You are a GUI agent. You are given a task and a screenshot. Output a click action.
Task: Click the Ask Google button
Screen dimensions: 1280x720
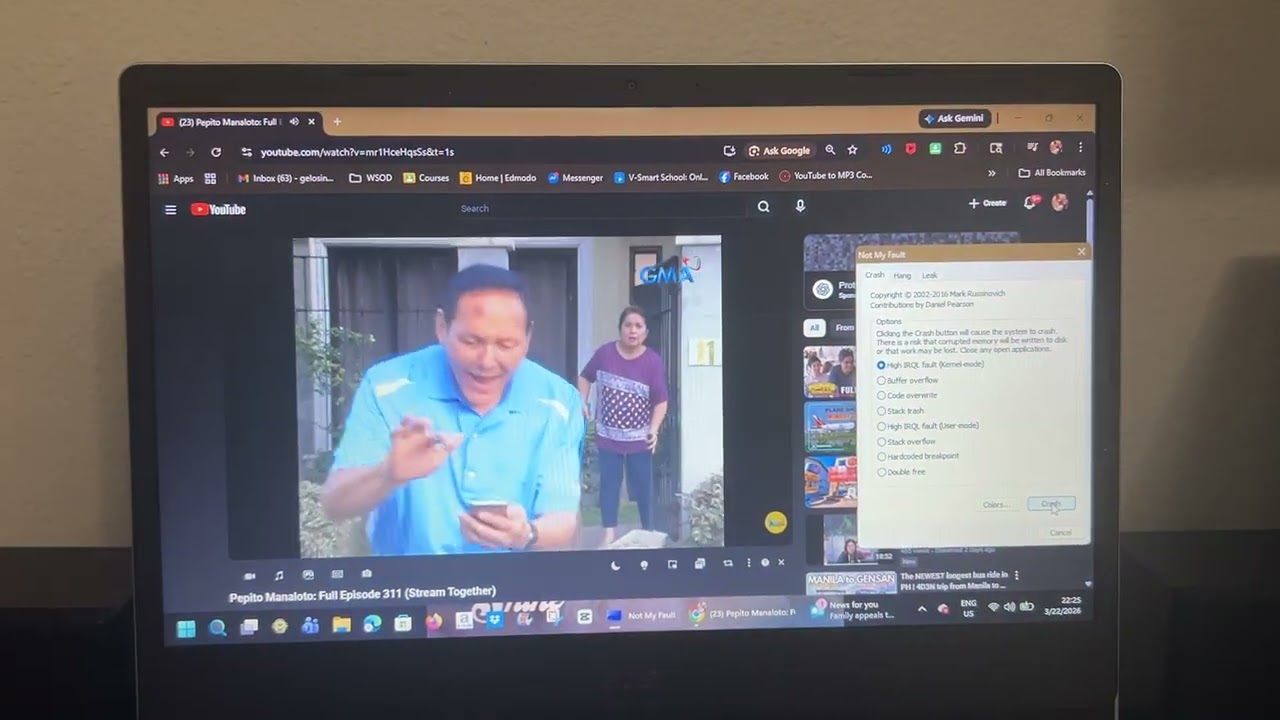pos(780,151)
